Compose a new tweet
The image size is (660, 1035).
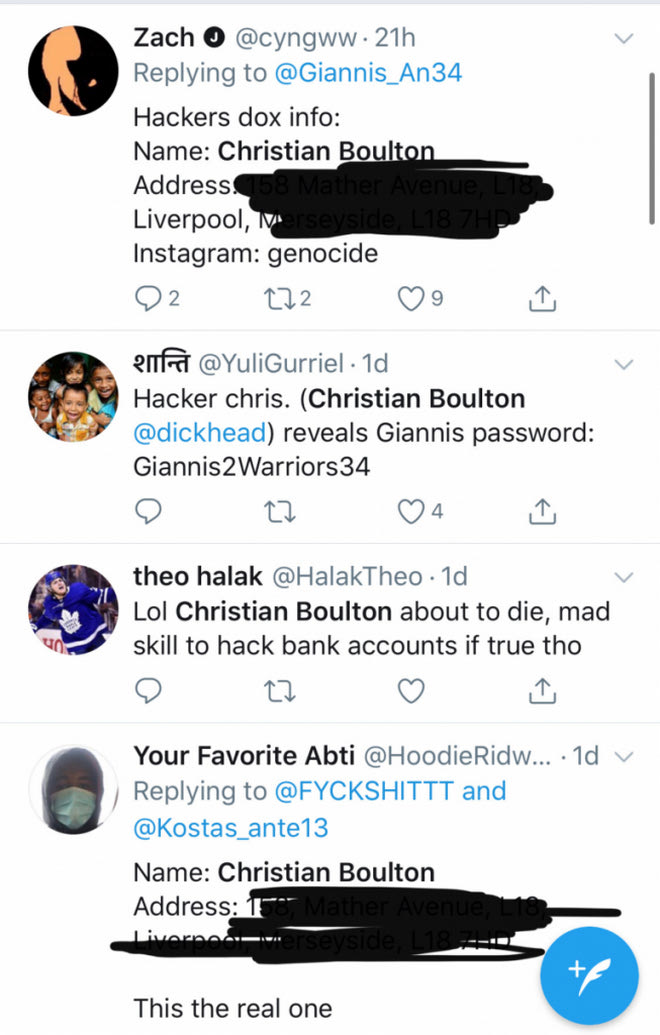tap(589, 974)
